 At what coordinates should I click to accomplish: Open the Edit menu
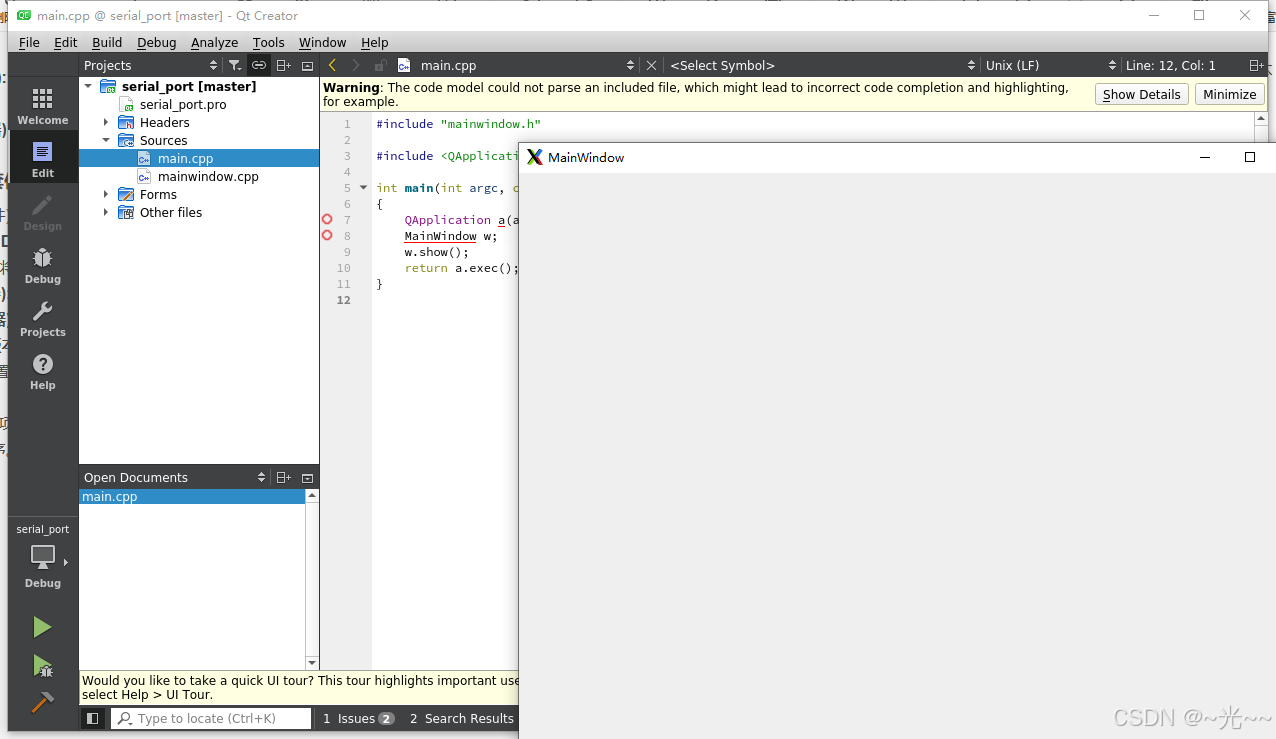tap(65, 42)
